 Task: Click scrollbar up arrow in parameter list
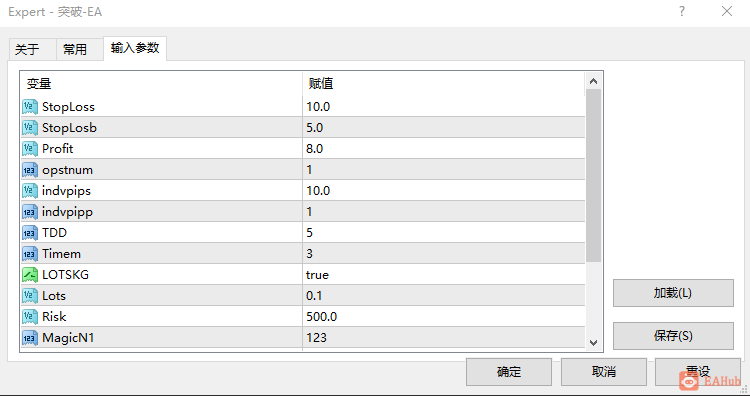tap(594, 81)
